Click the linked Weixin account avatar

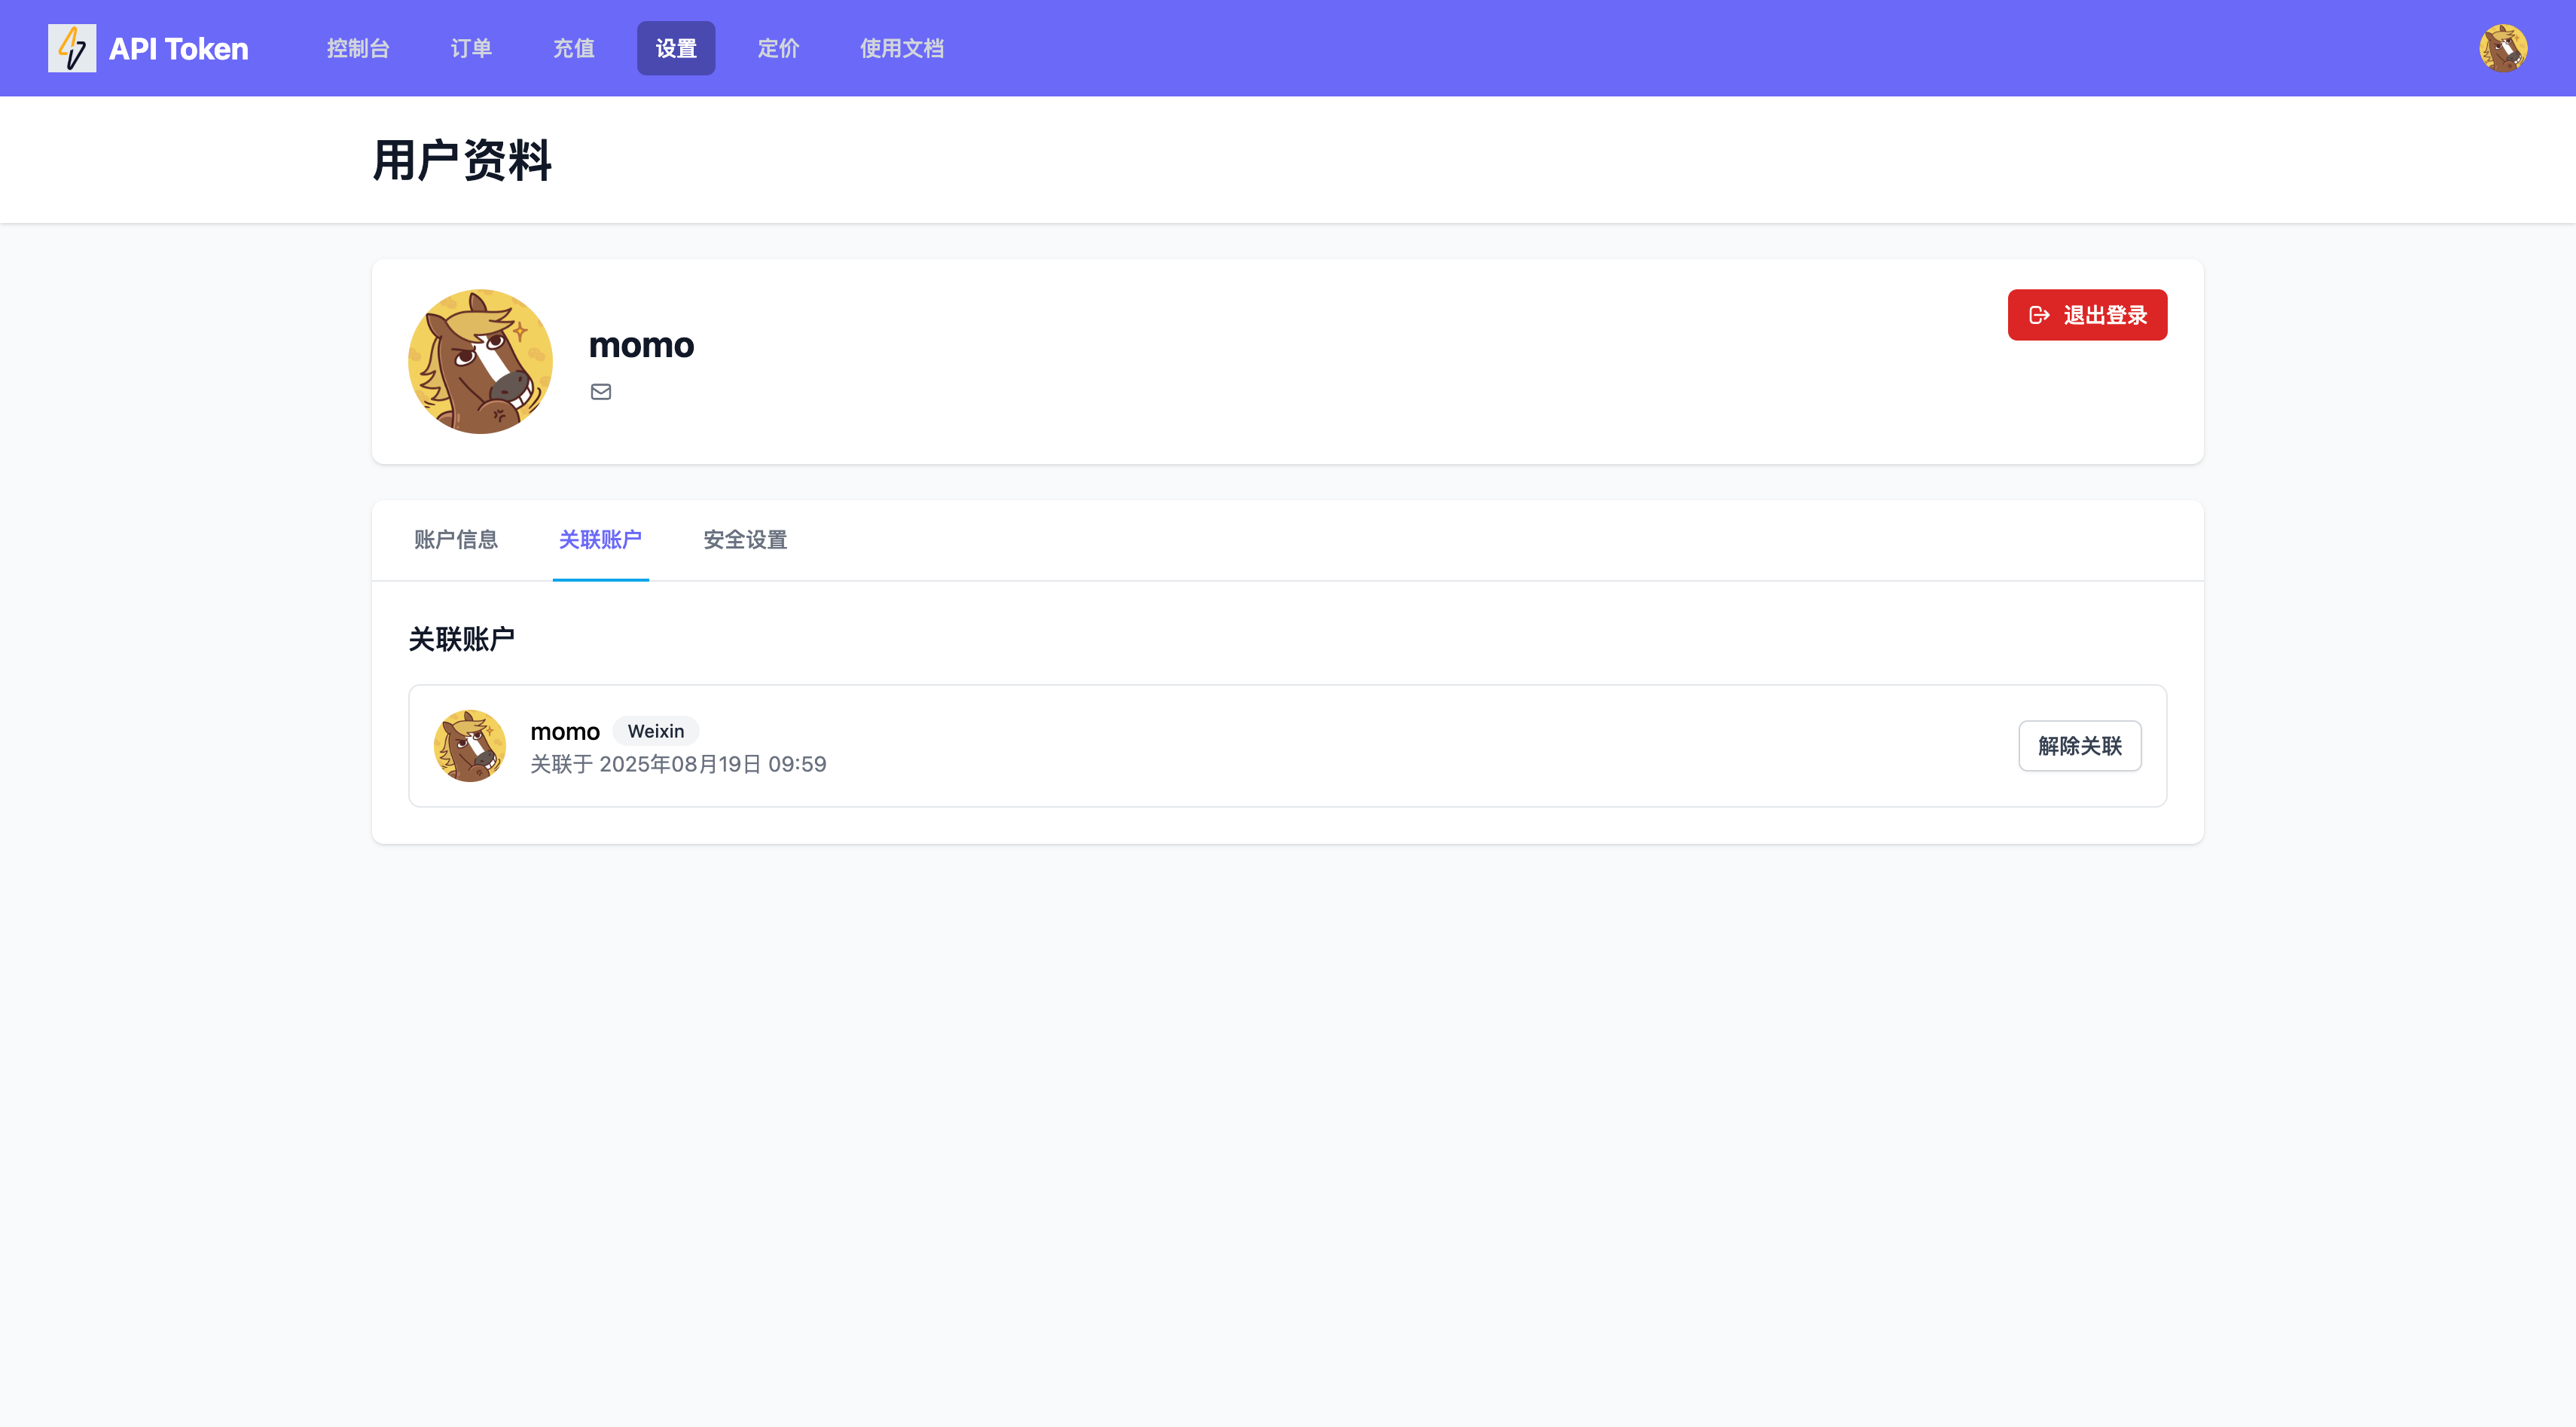point(469,746)
